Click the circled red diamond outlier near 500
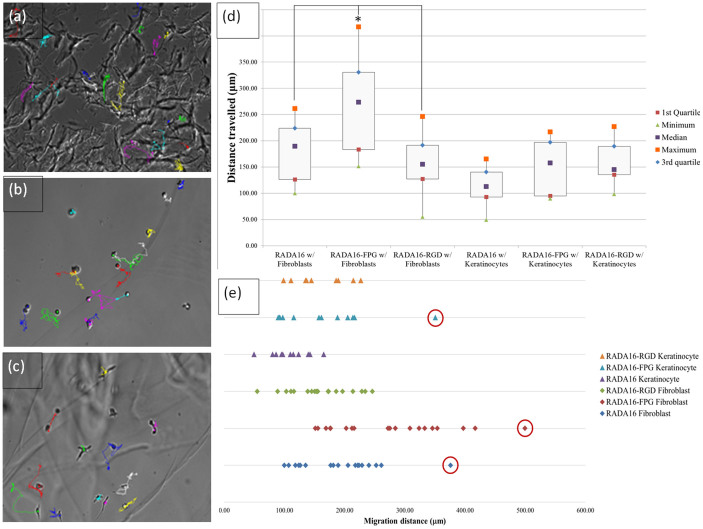 click(x=525, y=428)
